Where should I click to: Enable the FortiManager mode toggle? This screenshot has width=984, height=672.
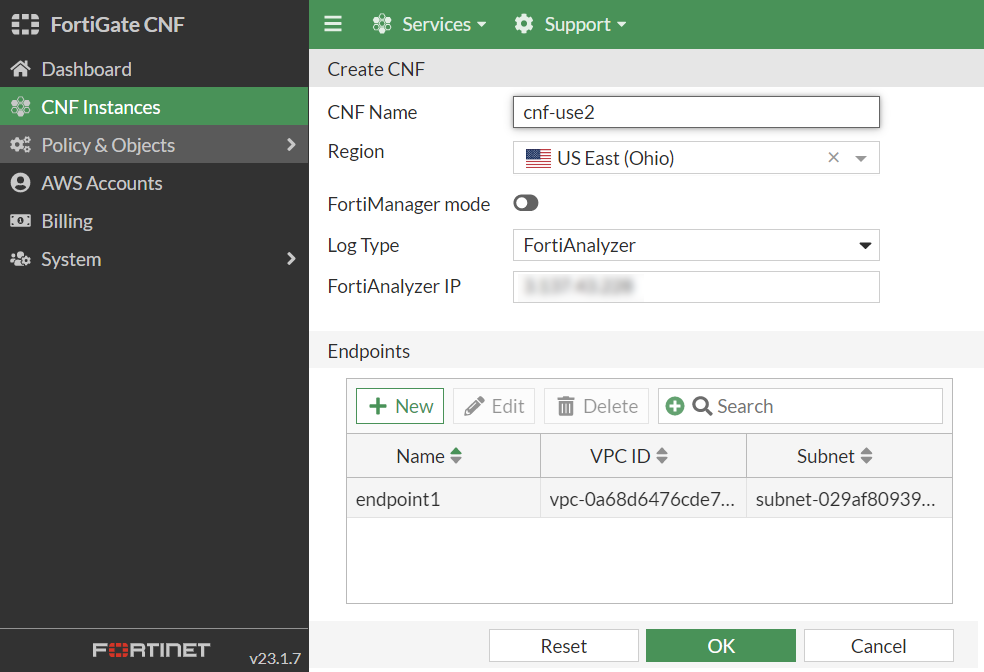tap(525, 203)
